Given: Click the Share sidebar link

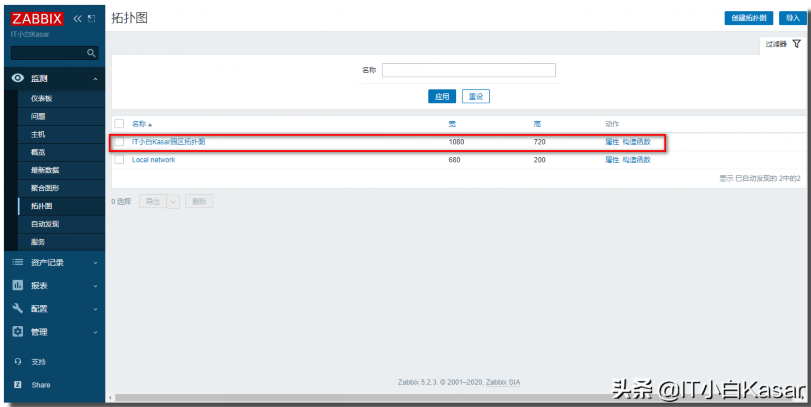Looking at the screenshot, I should [41, 385].
